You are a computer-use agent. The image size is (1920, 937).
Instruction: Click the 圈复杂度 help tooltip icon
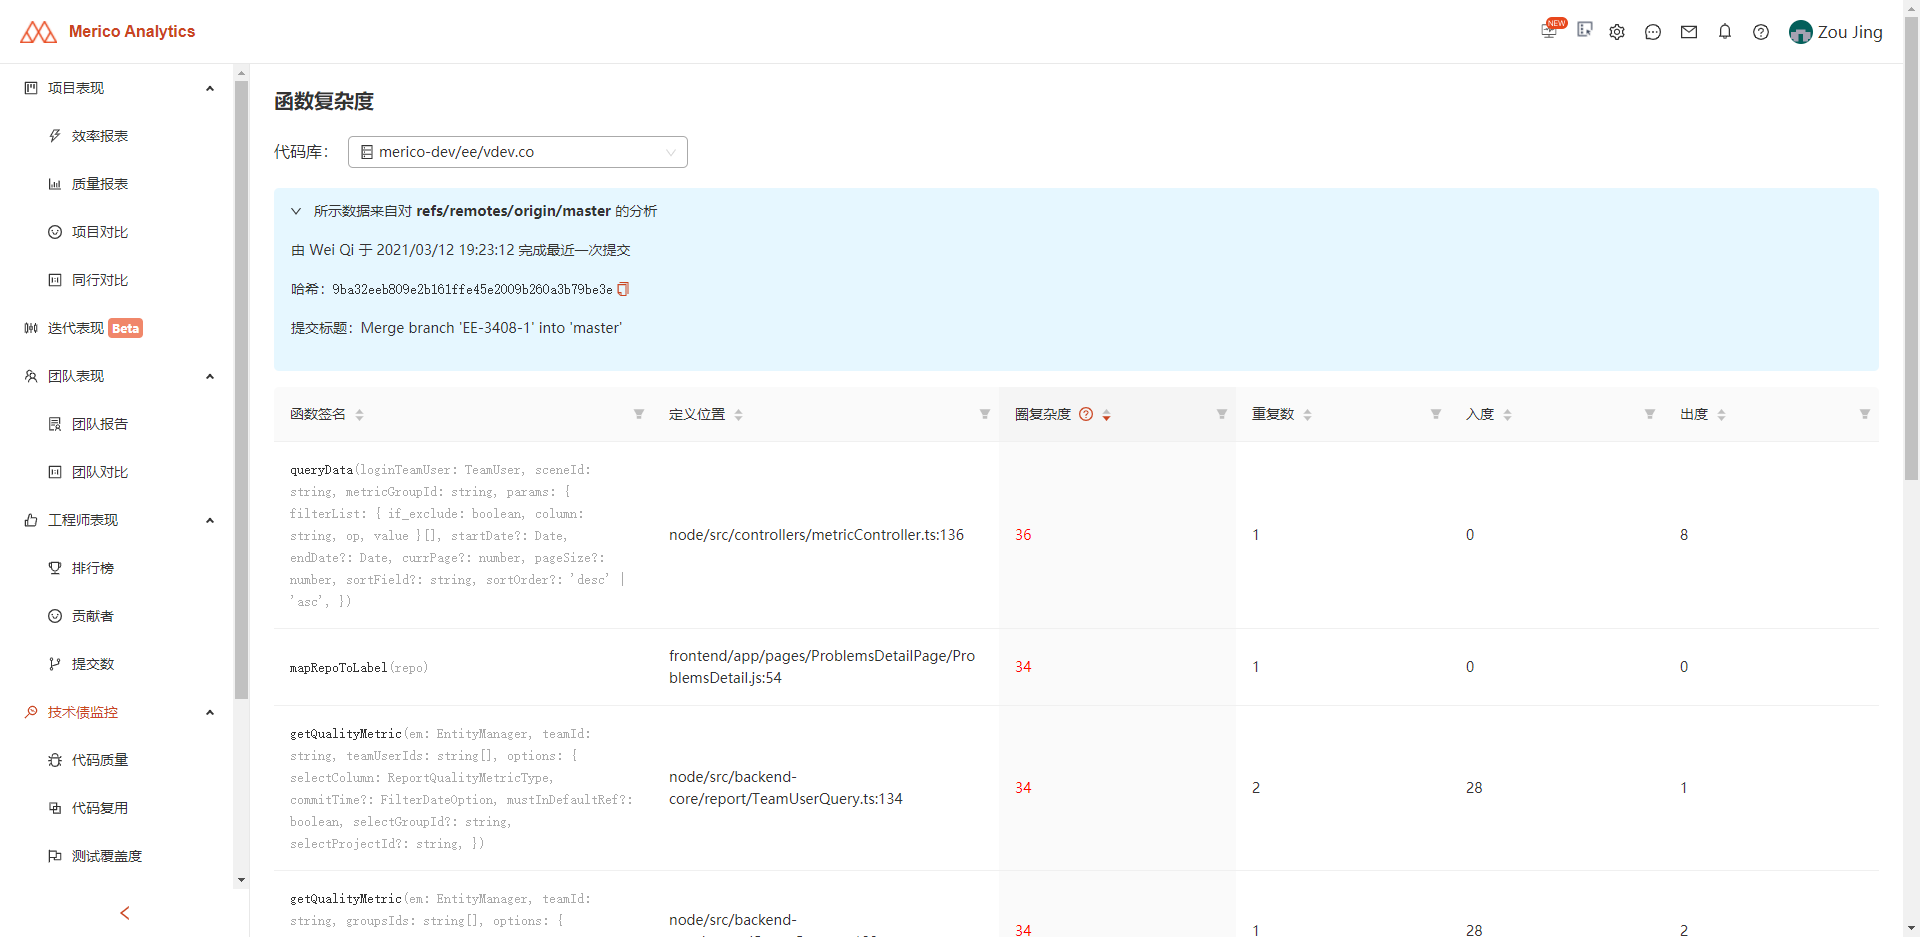1086,414
